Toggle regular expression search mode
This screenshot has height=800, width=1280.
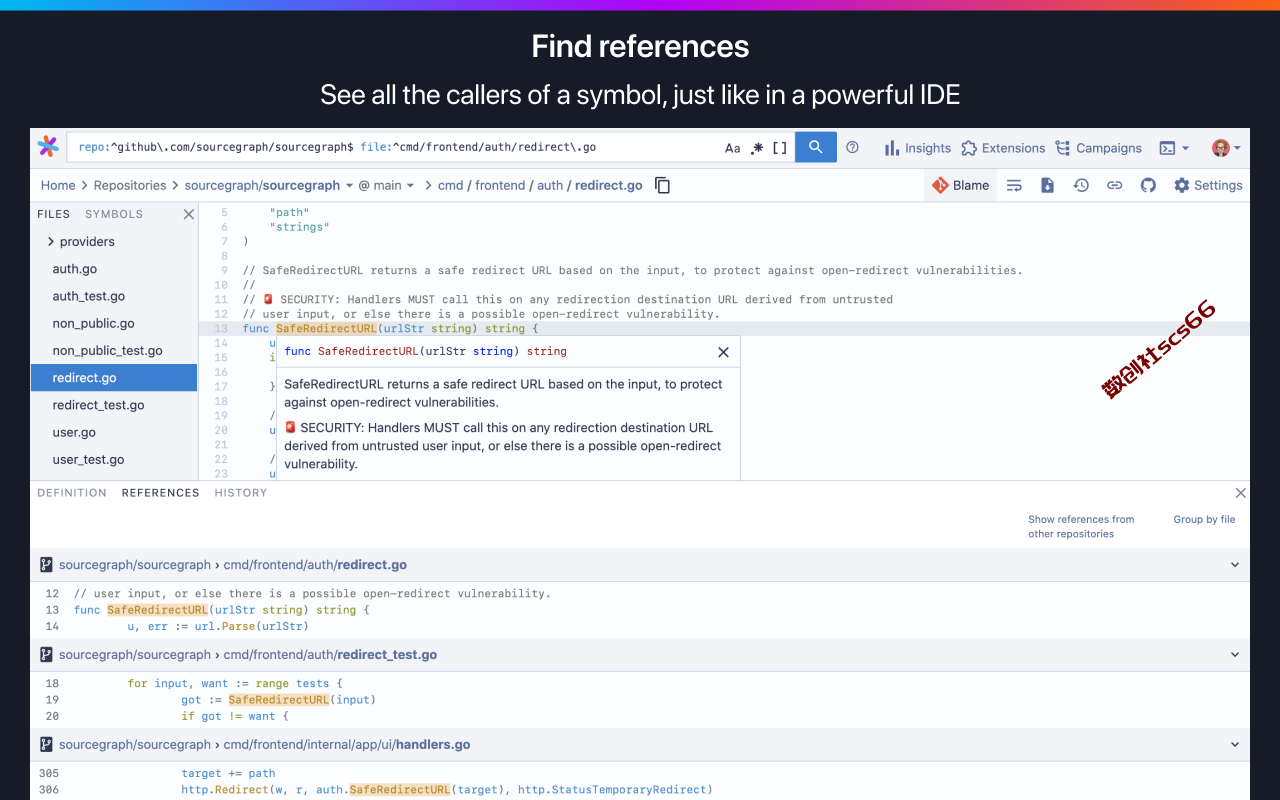coord(757,148)
